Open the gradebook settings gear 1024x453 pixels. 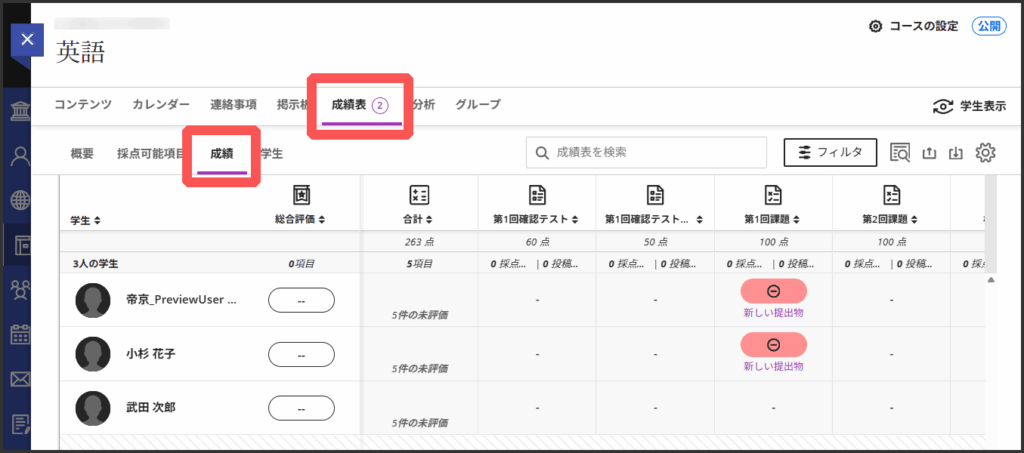(x=985, y=152)
